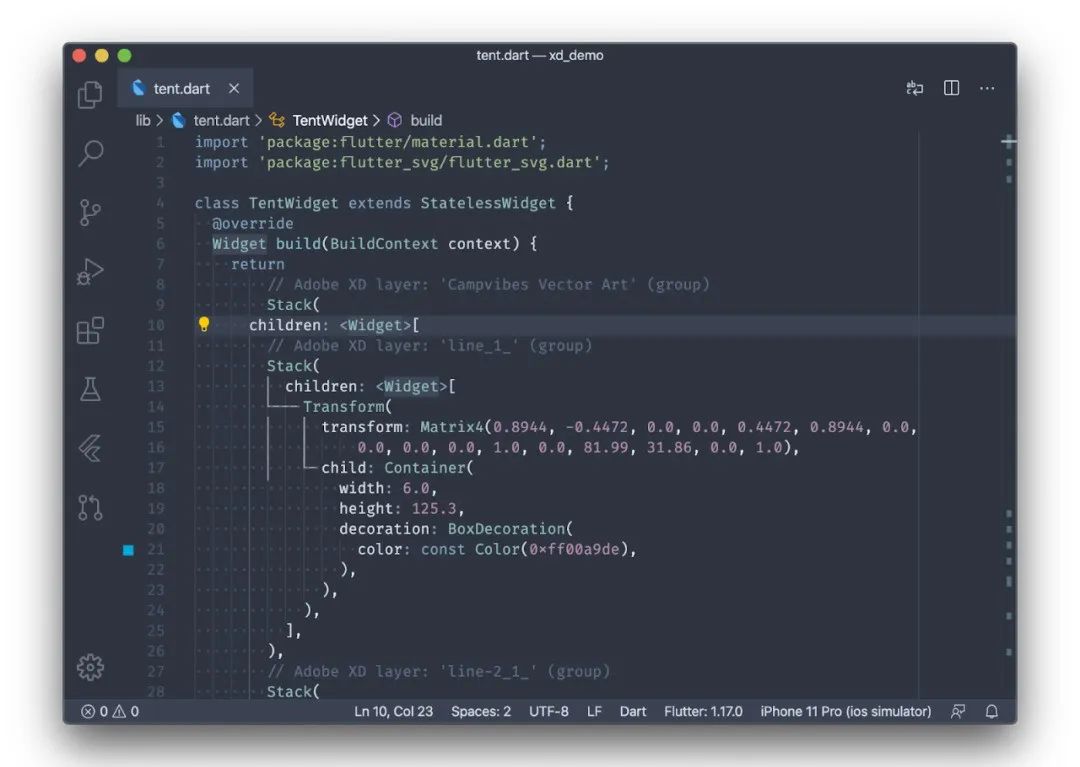Click the Dart file icon in tent.dart tab

click(x=138, y=87)
